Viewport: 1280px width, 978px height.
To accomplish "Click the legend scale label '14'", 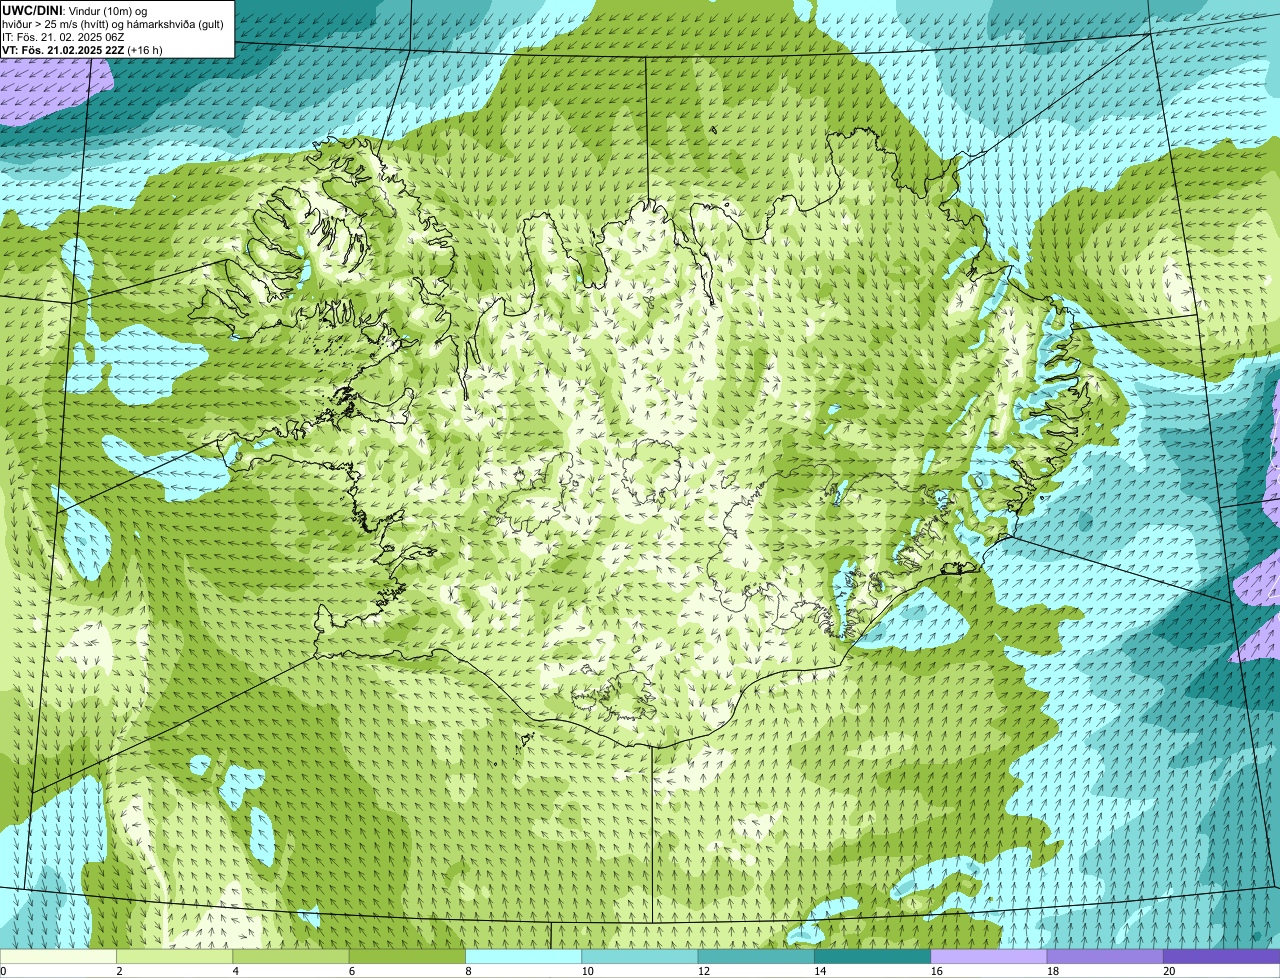I will tap(819, 971).
